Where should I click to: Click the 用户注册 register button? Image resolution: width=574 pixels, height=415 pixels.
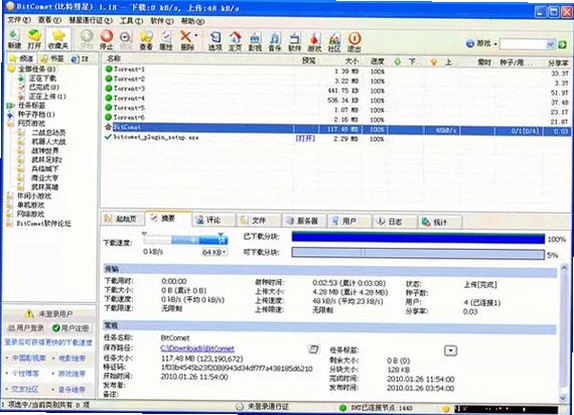click(71, 328)
